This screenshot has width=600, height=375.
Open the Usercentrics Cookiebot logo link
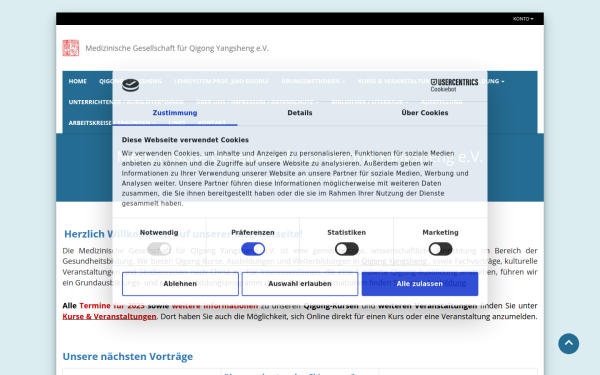click(454, 85)
